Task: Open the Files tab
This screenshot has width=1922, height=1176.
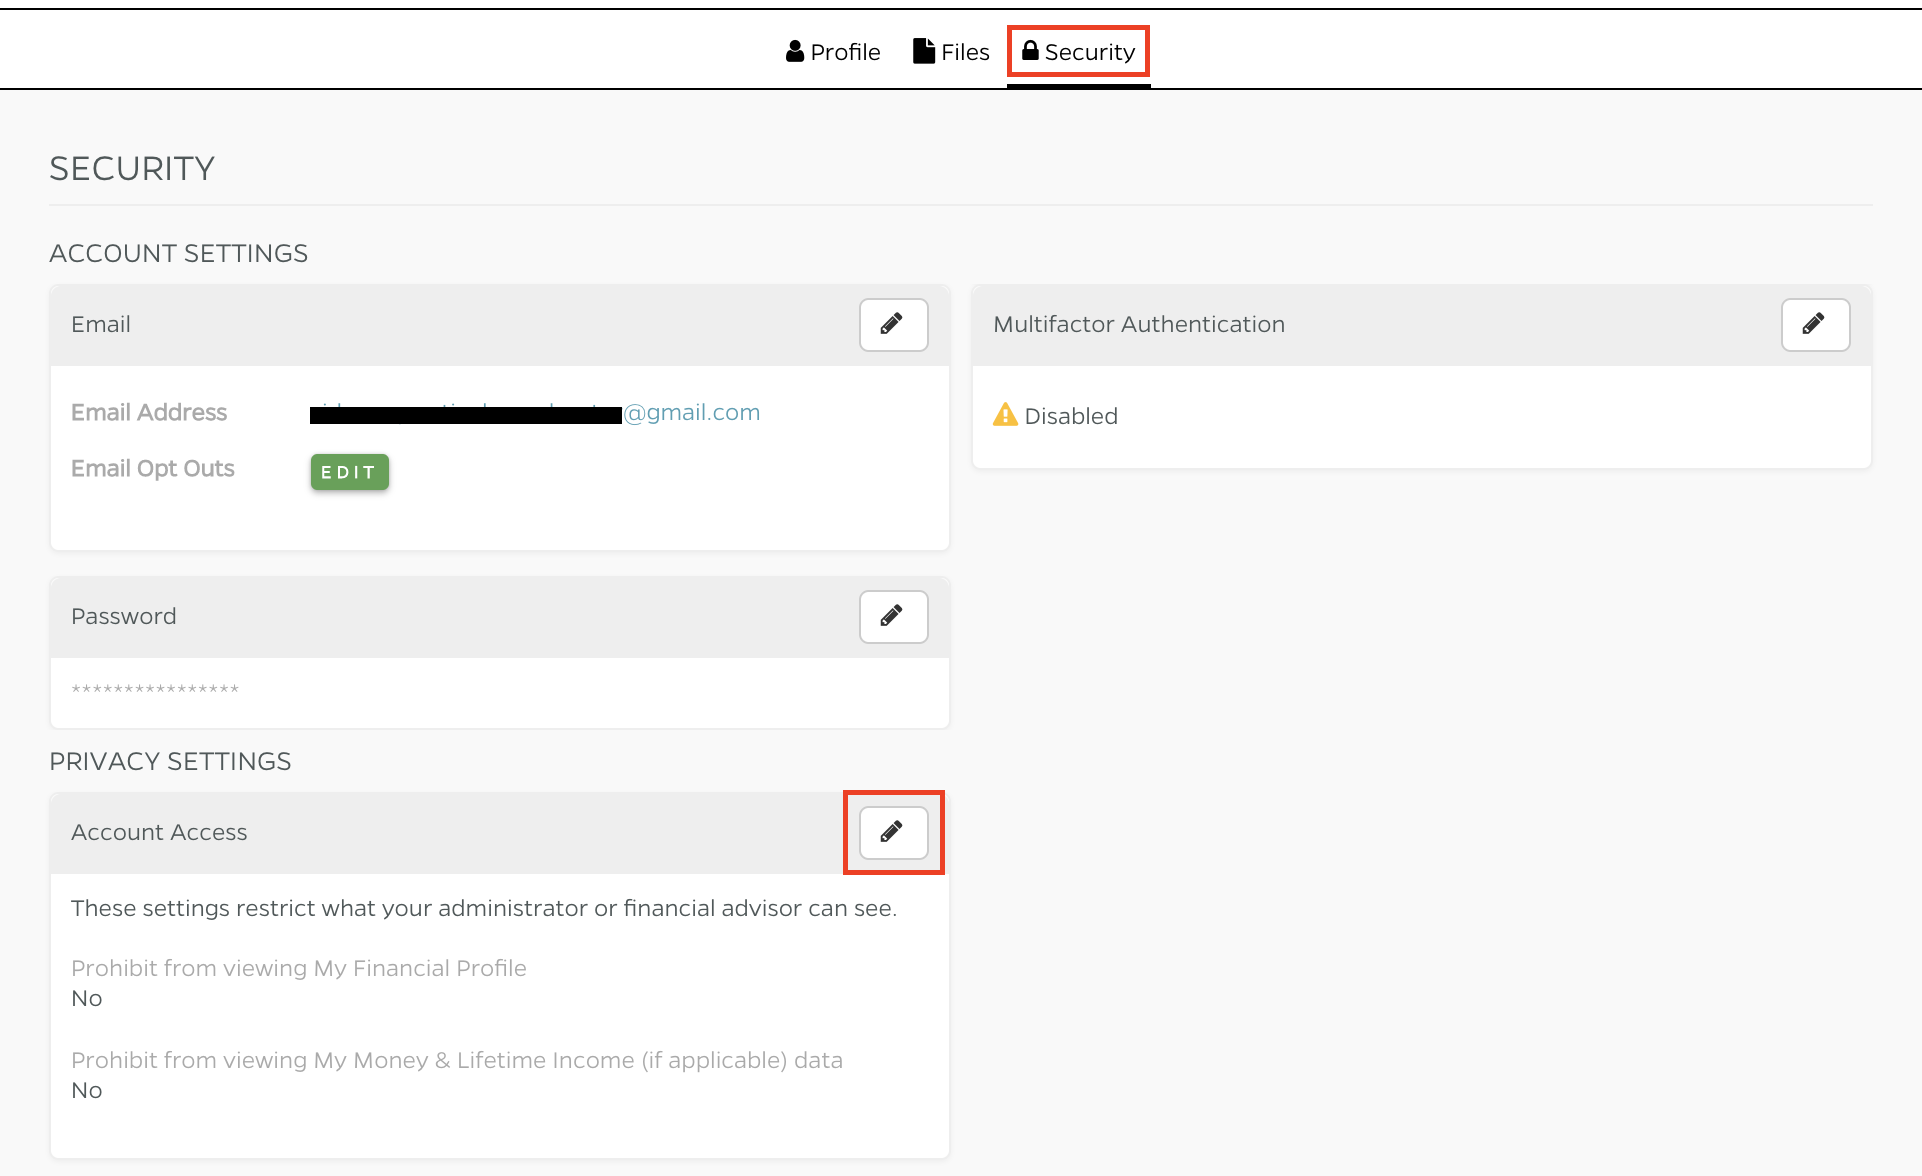Action: pyautogui.click(x=965, y=52)
